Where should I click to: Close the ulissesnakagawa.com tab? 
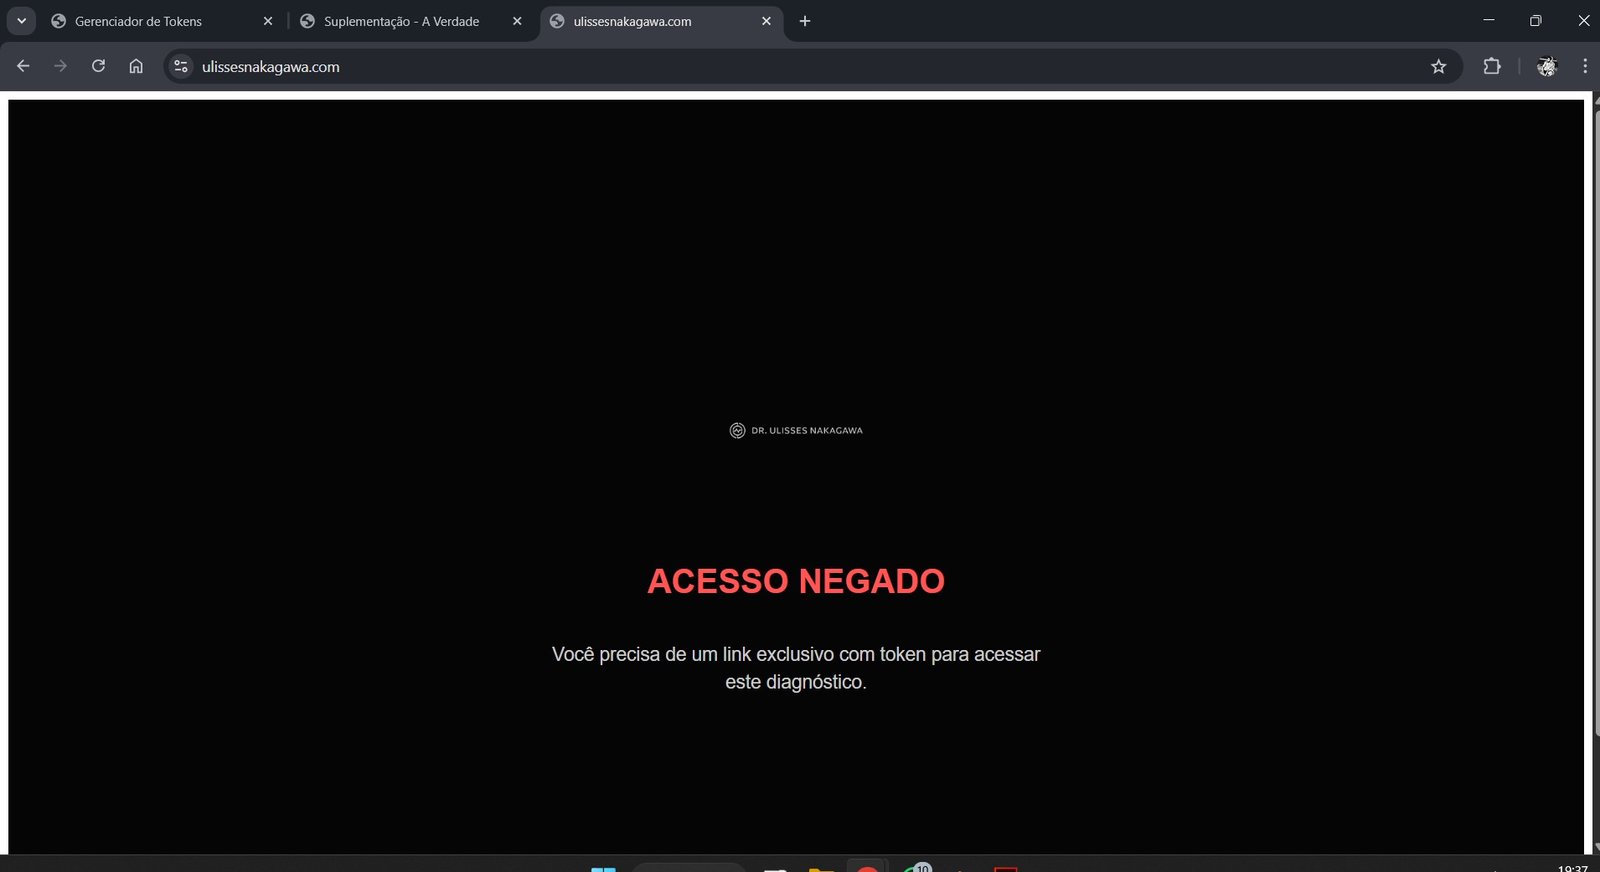pos(766,21)
